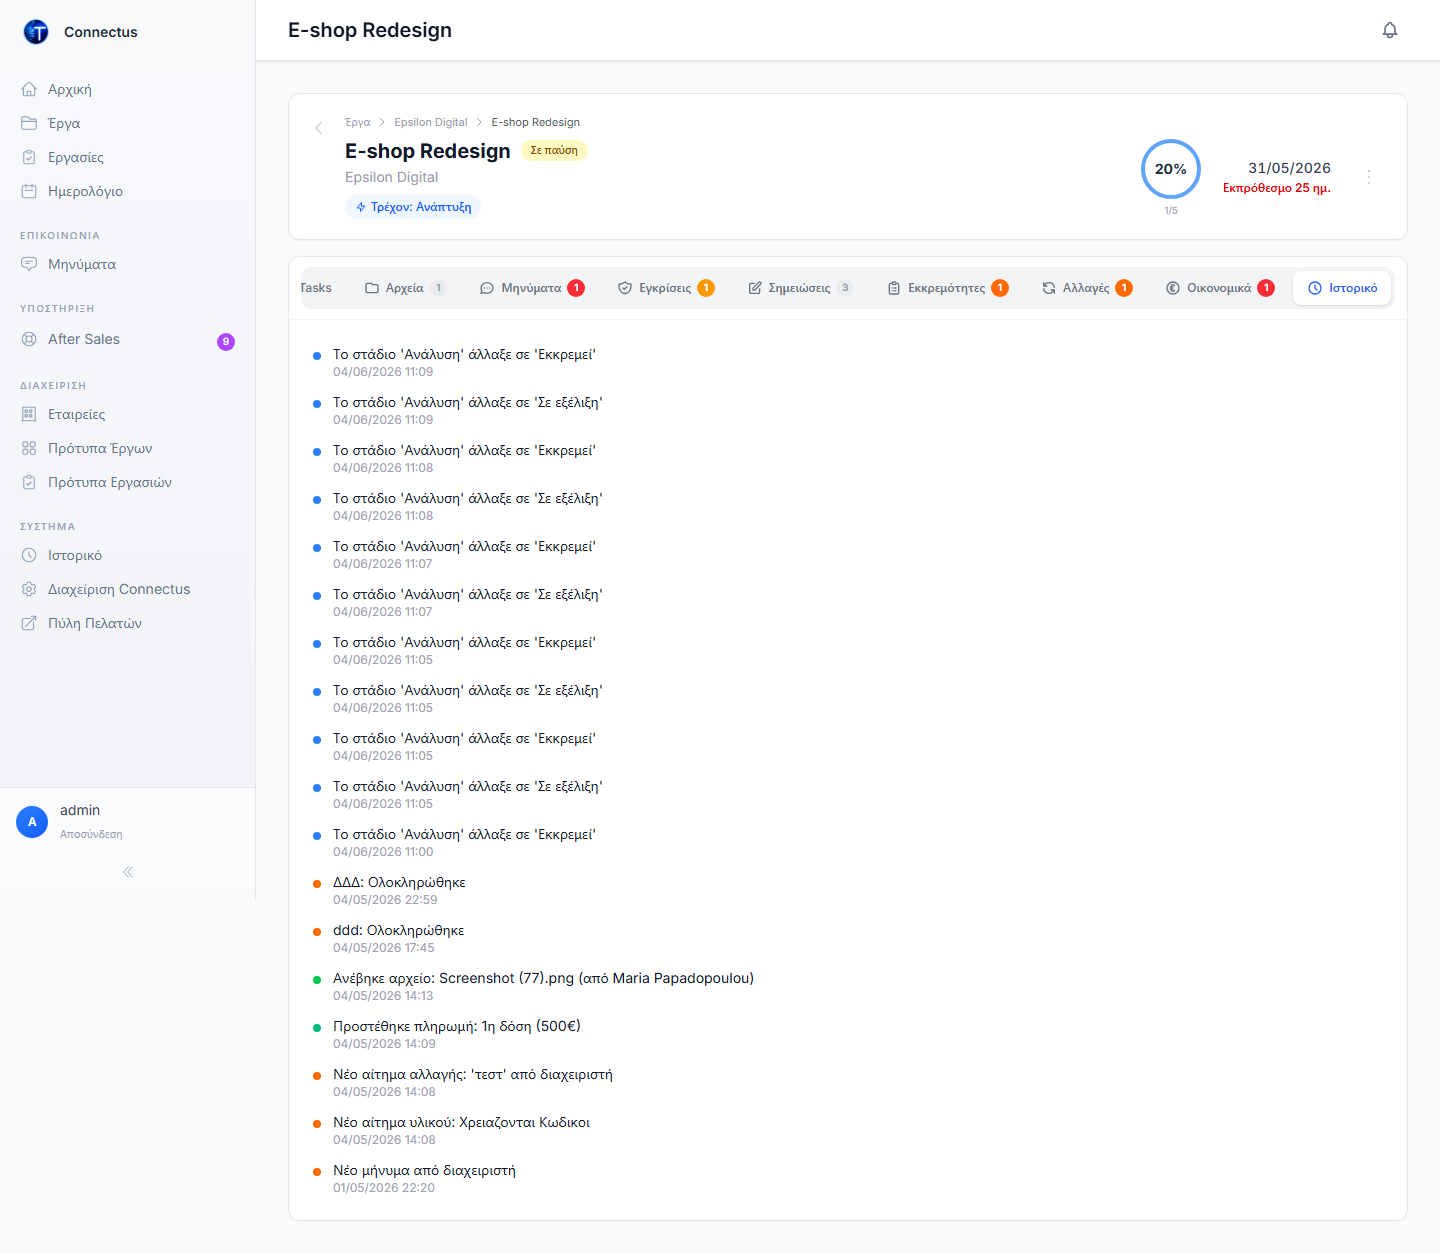Open Έργα in the sidebar
1440x1253 pixels.
tap(127, 123)
